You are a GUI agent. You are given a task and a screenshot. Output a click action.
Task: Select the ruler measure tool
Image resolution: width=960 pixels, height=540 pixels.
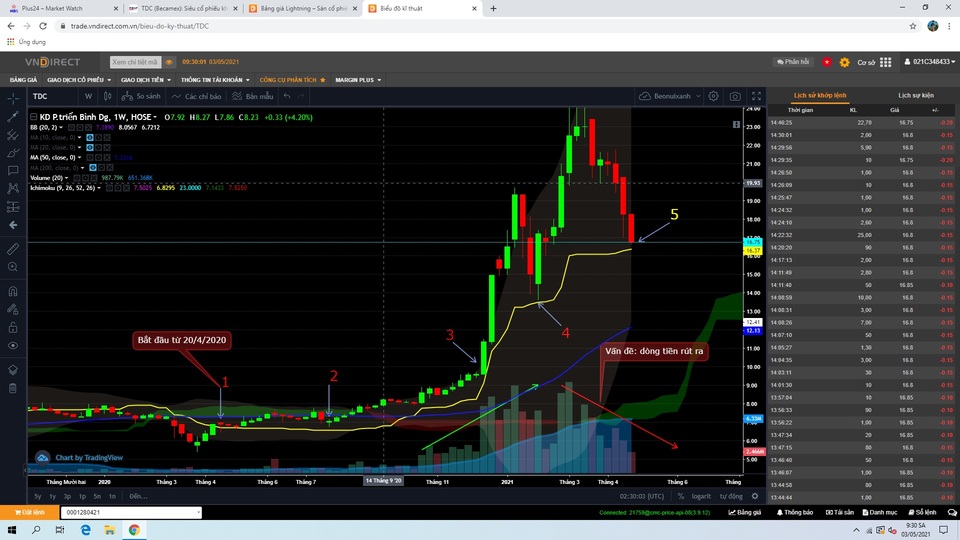click(x=13, y=249)
